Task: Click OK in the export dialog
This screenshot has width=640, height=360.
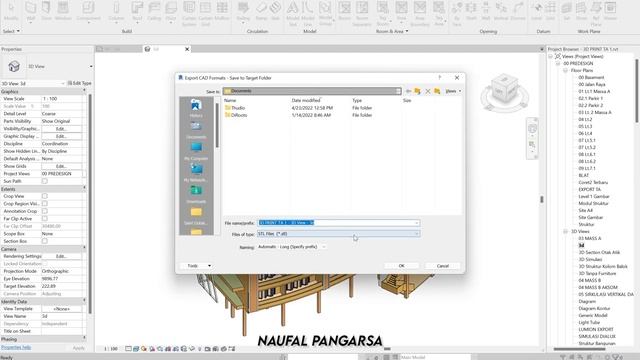Action: (x=401, y=266)
